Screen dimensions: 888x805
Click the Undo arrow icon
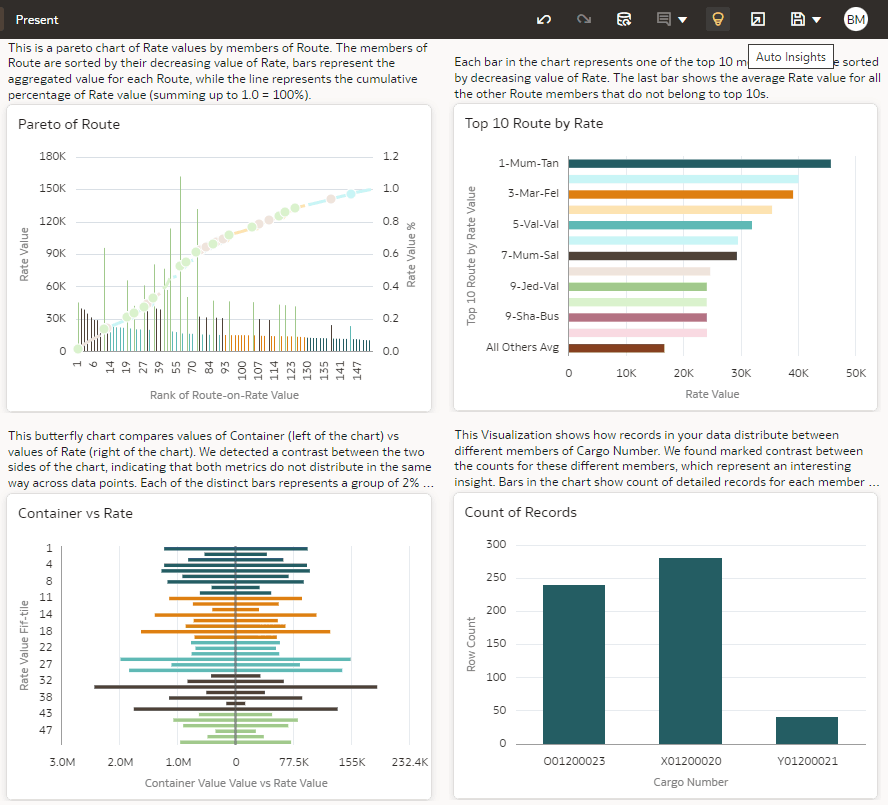coord(544,19)
